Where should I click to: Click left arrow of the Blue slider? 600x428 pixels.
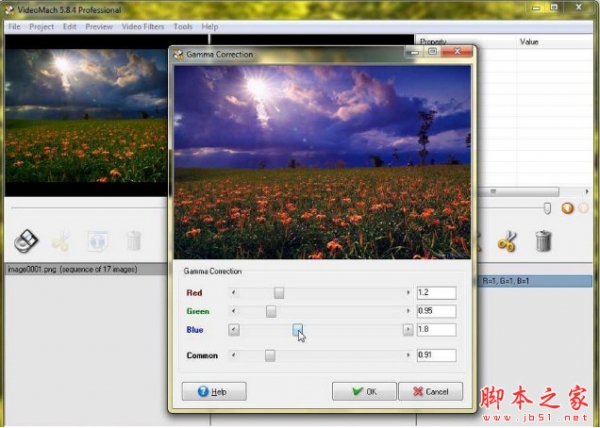coord(234,330)
